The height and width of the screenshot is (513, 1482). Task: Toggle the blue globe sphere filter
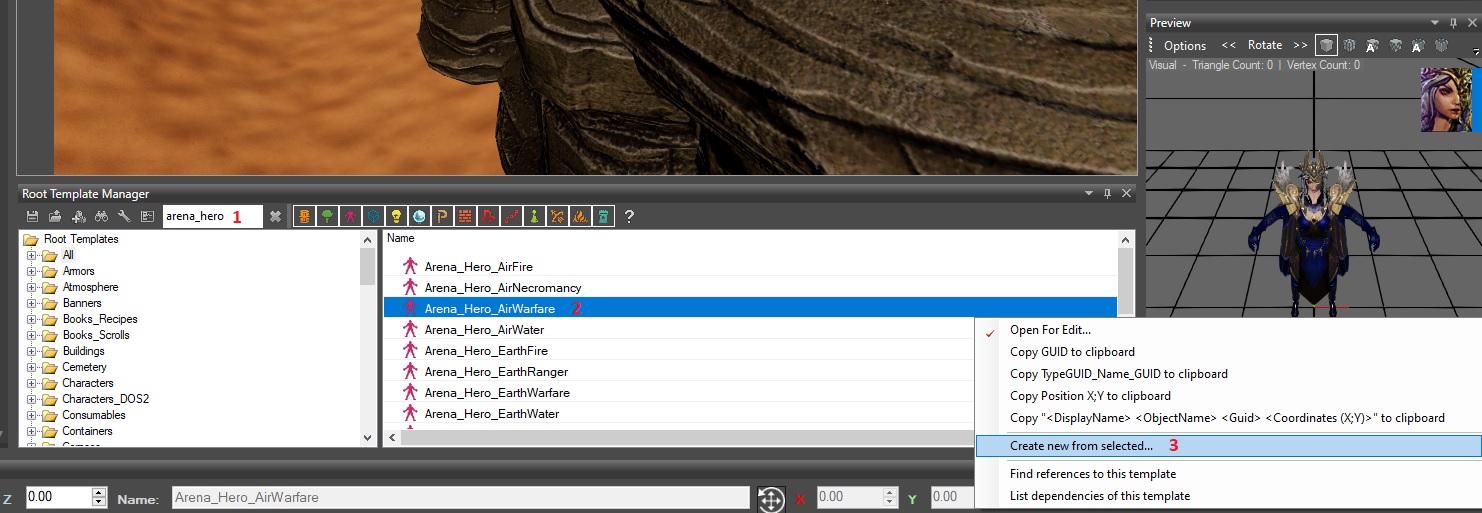point(418,216)
